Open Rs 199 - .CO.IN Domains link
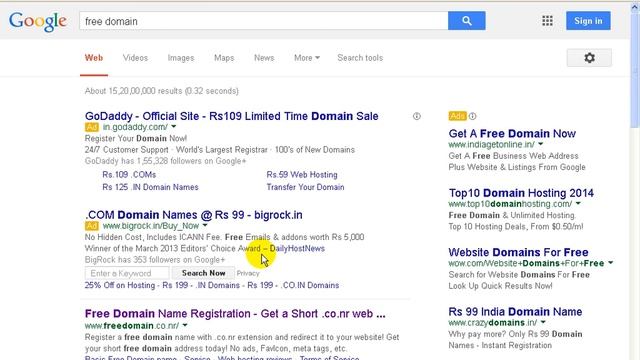Viewport: 640px width, 360px height. (293, 285)
